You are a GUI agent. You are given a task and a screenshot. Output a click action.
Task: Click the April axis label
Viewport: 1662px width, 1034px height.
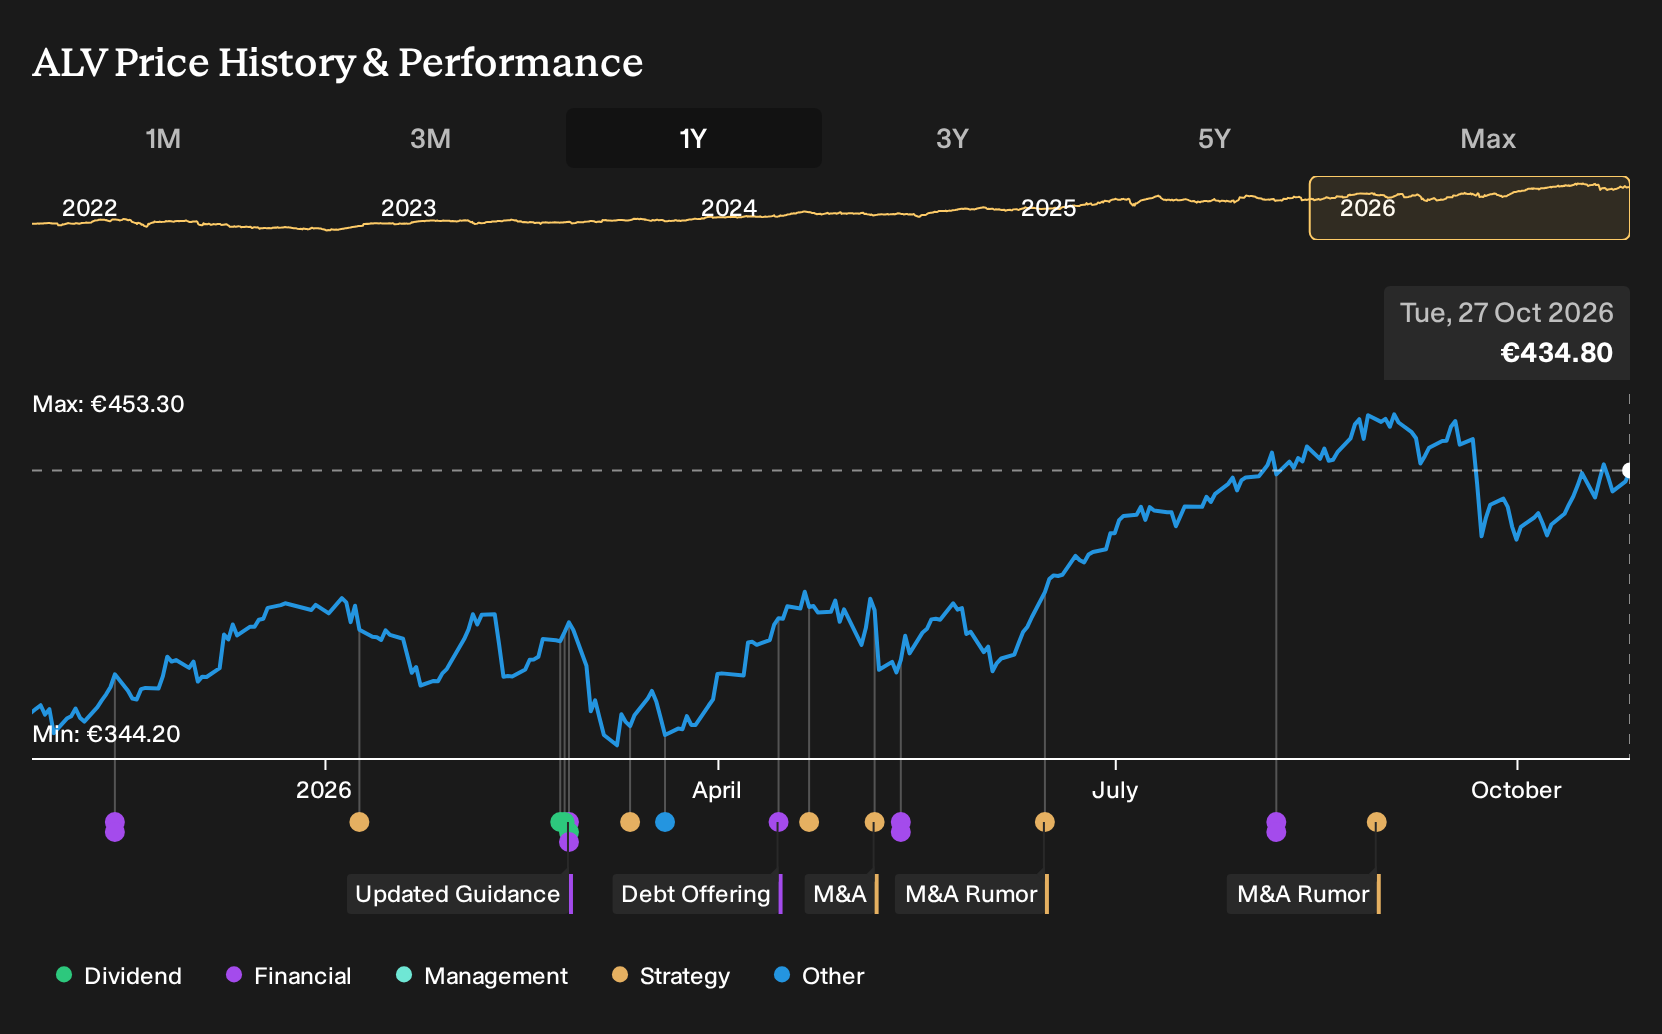(717, 790)
